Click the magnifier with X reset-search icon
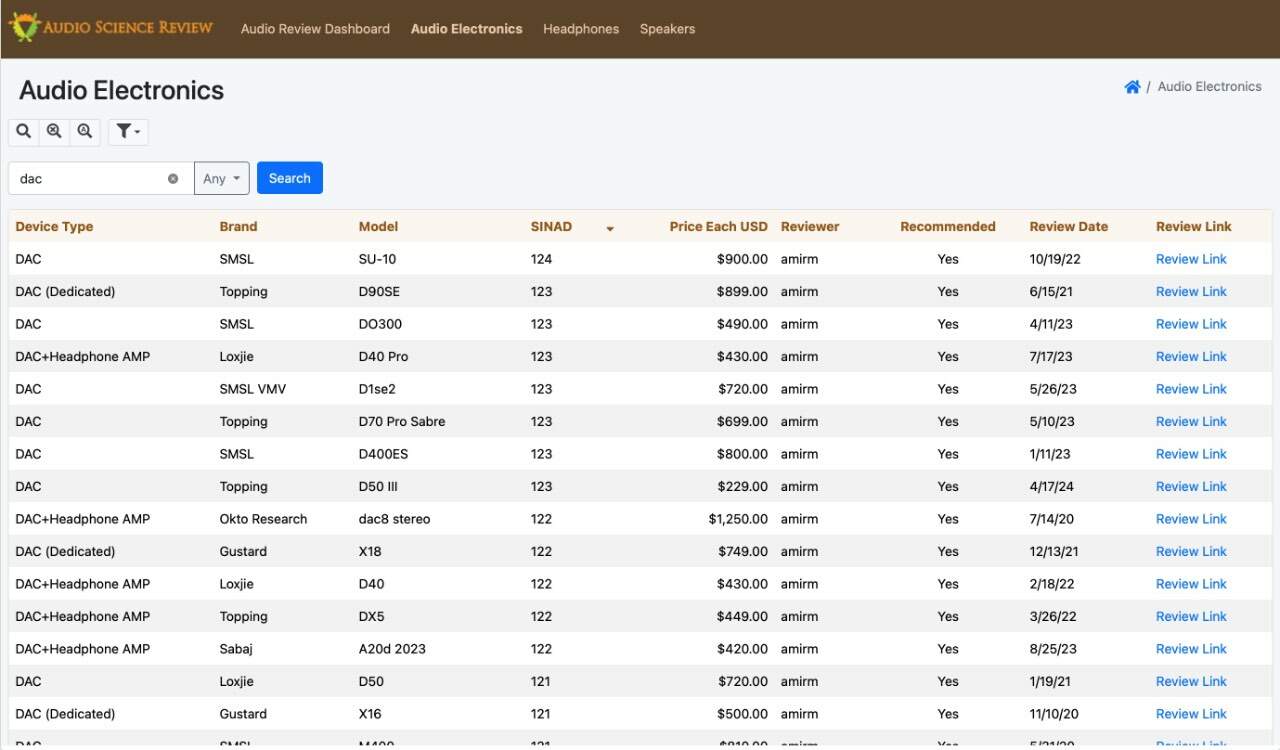Screen dimensions: 1280x750 tap(54, 131)
